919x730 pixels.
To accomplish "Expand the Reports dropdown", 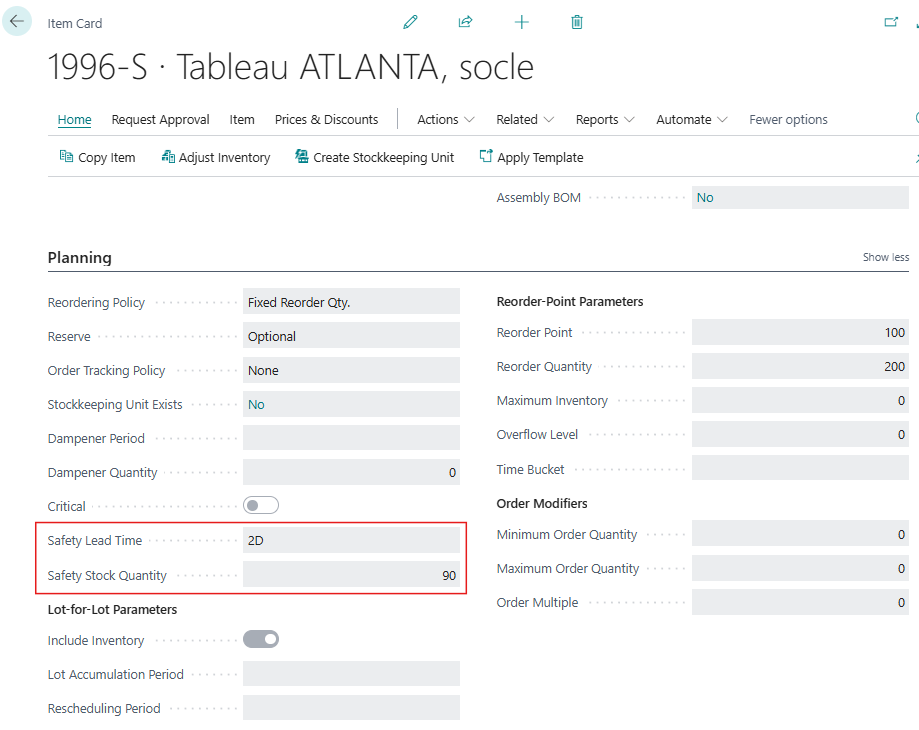I will pos(604,120).
